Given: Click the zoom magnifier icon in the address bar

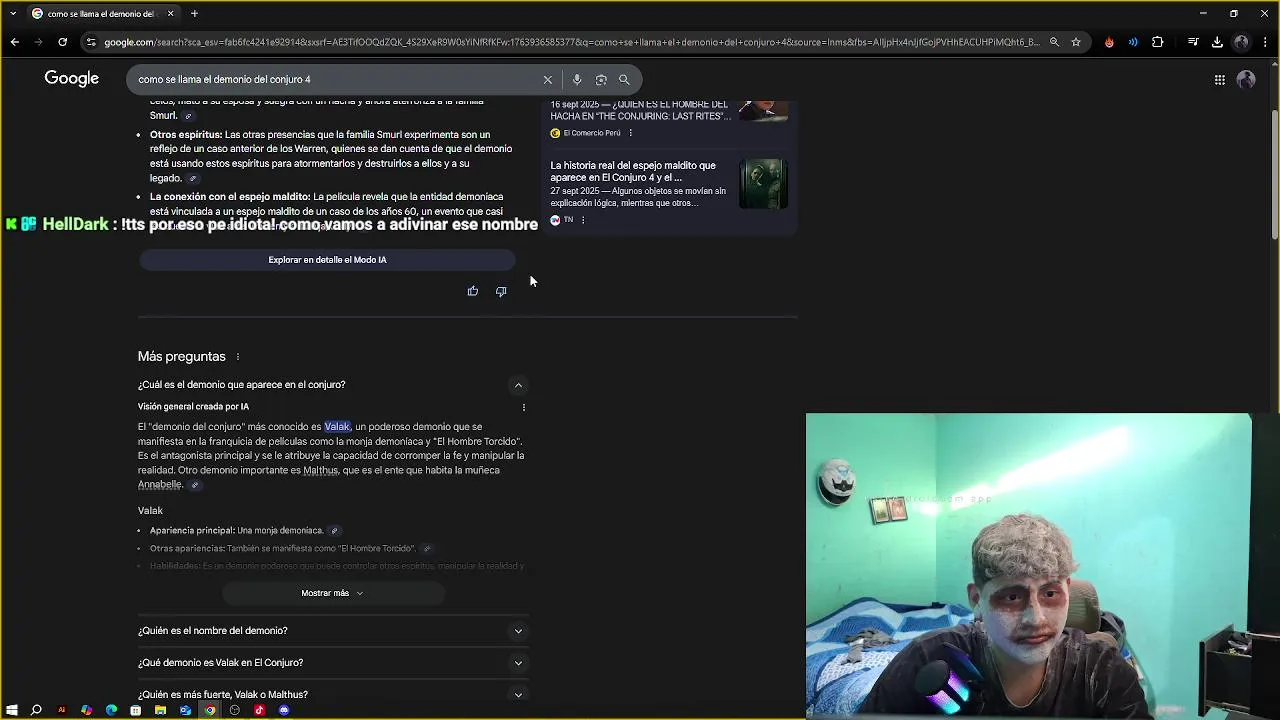Looking at the screenshot, I should (x=1054, y=42).
